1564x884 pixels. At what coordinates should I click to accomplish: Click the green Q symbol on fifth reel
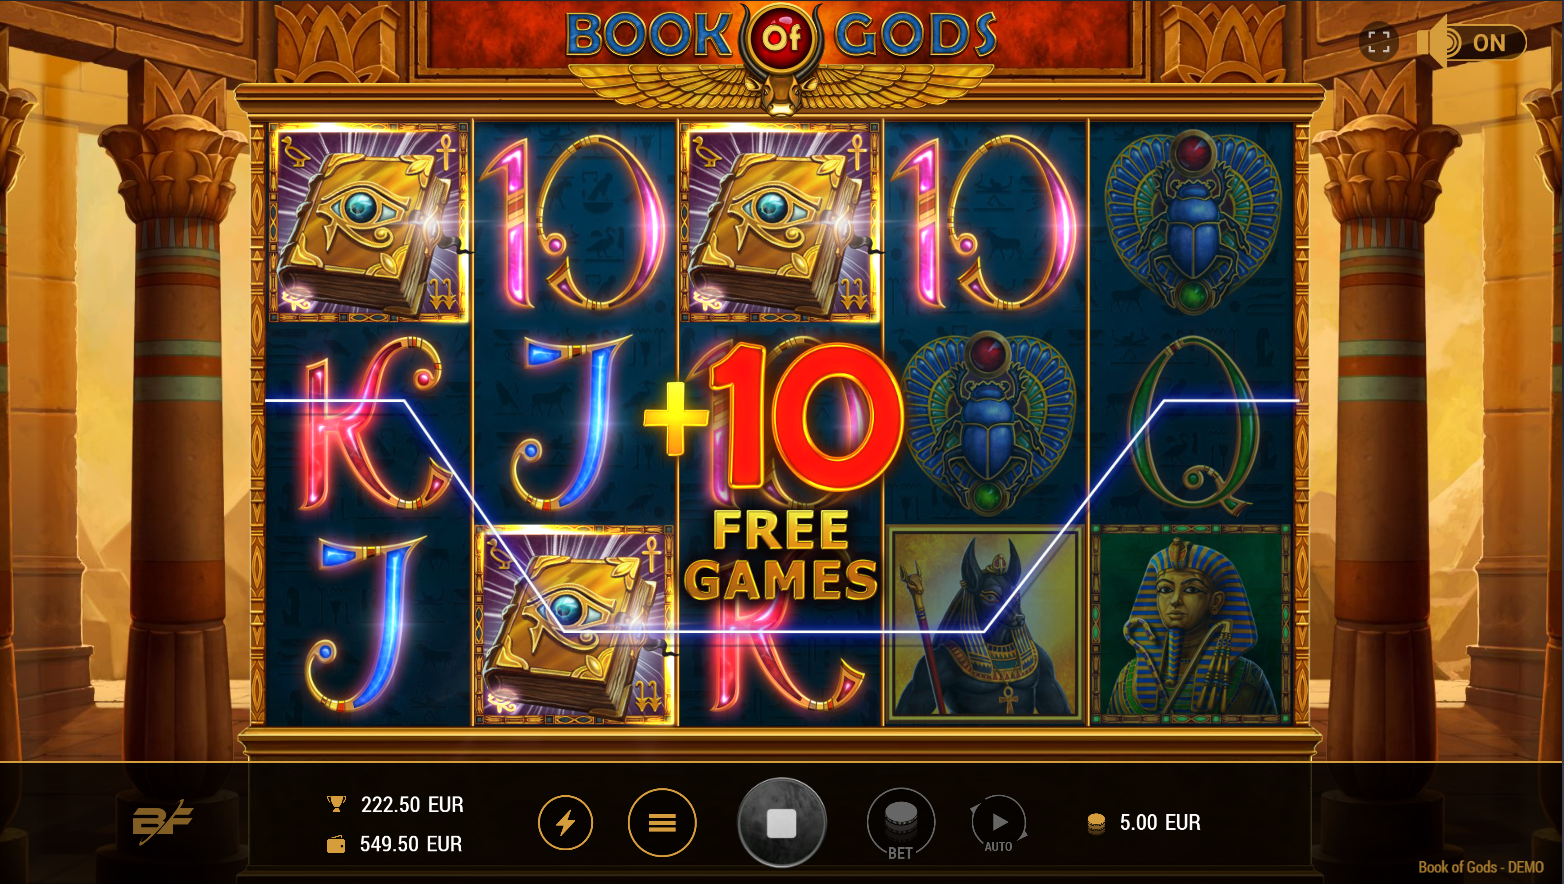tap(1191, 425)
